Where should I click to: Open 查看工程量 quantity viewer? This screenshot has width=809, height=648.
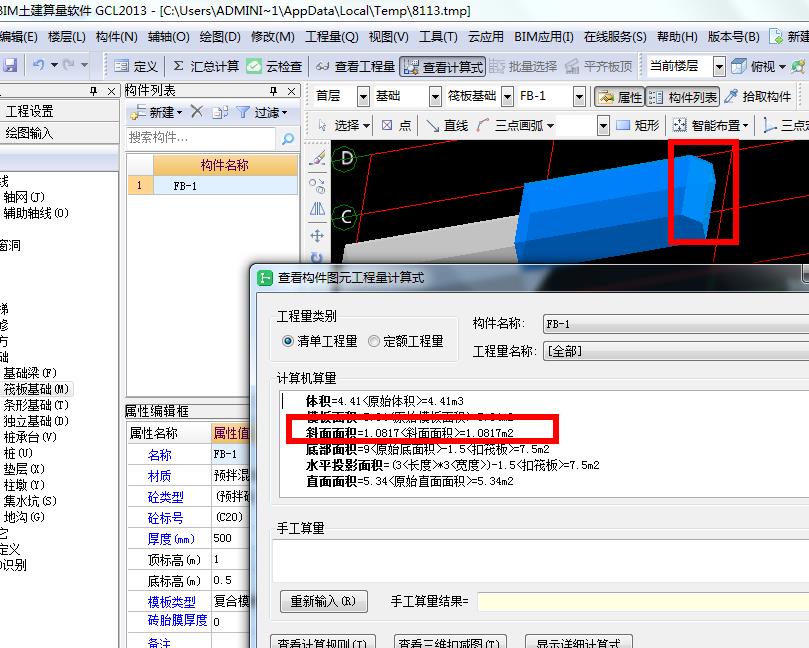click(355, 66)
